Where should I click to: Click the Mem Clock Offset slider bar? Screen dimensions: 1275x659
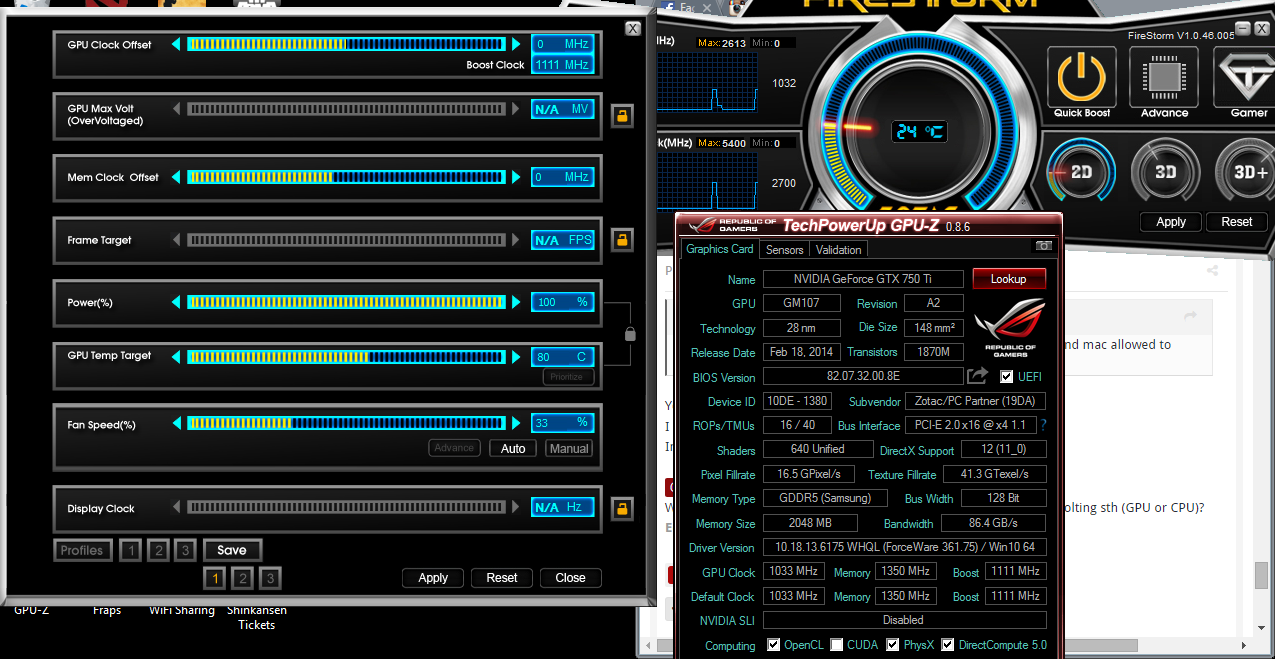tap(346, 177)
